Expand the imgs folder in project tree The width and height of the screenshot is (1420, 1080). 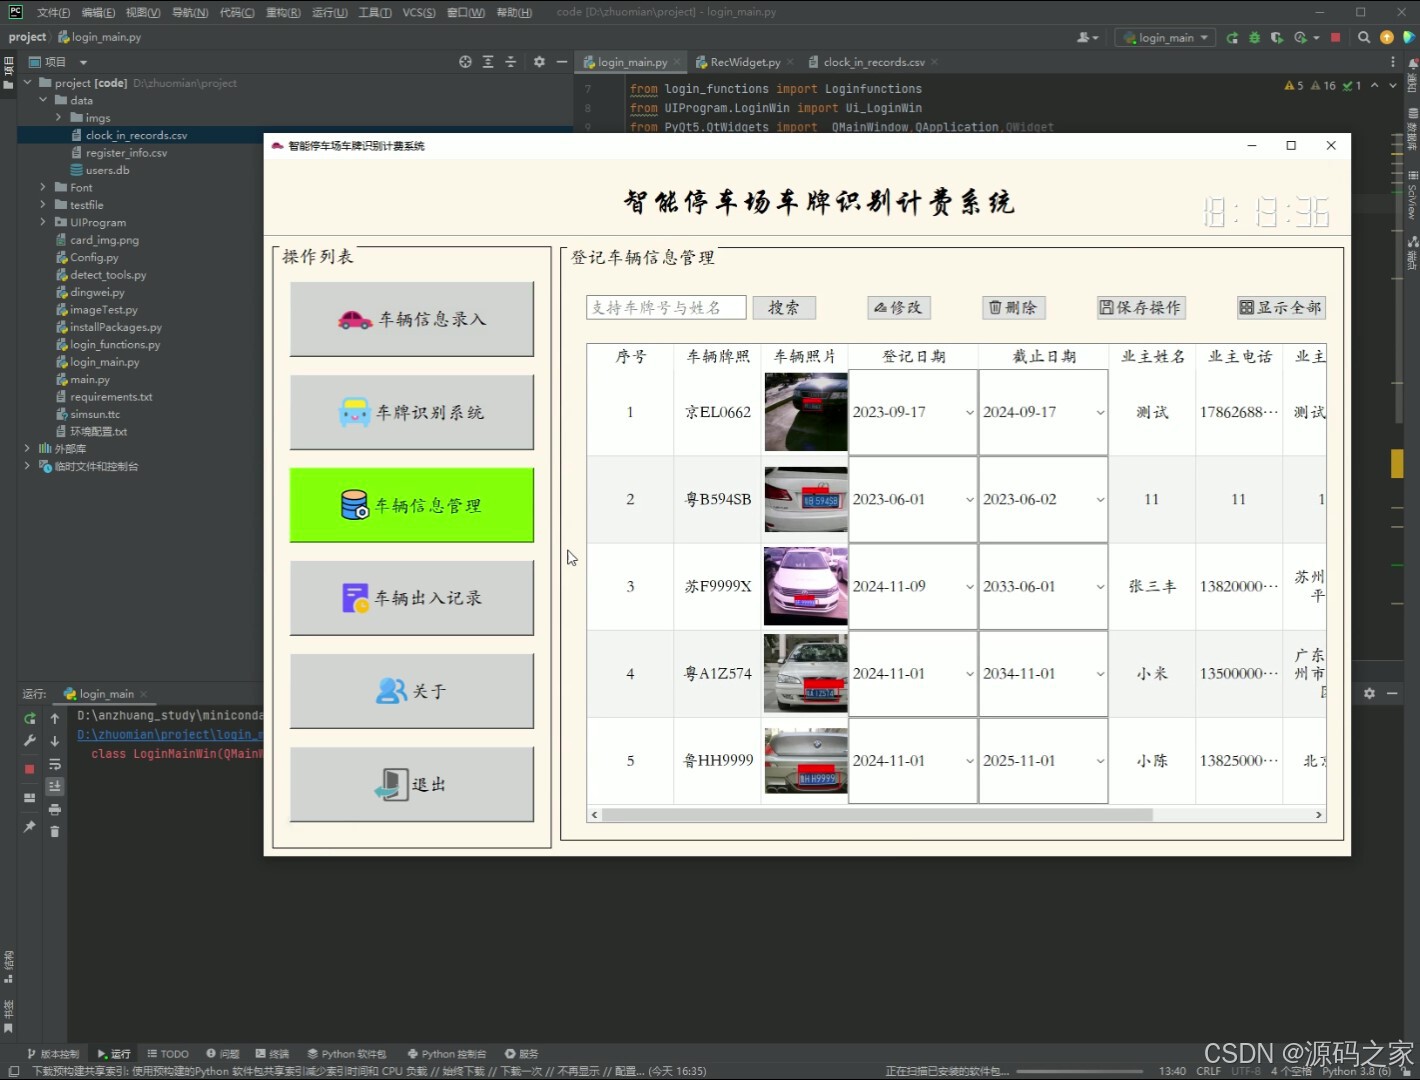[58, 117]
